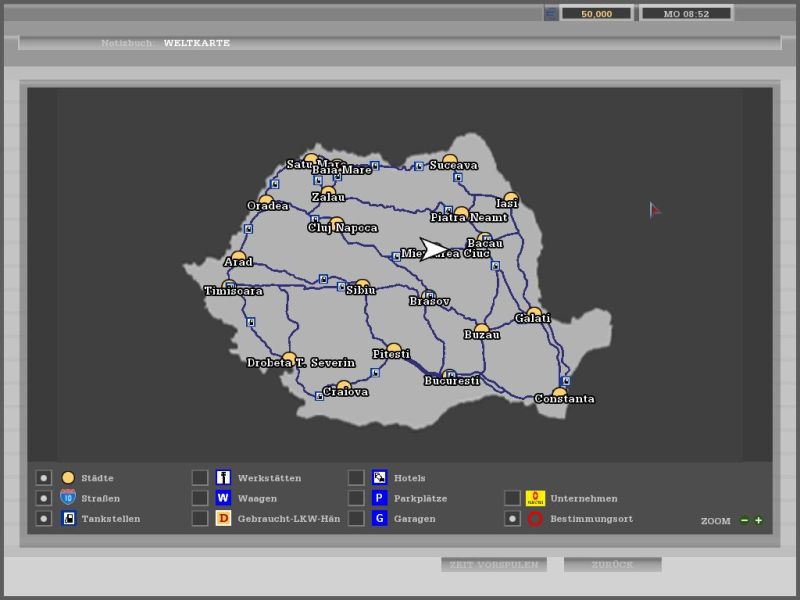Zoom in with the plus button
This screenshot has width=800, height=600.
759,520
